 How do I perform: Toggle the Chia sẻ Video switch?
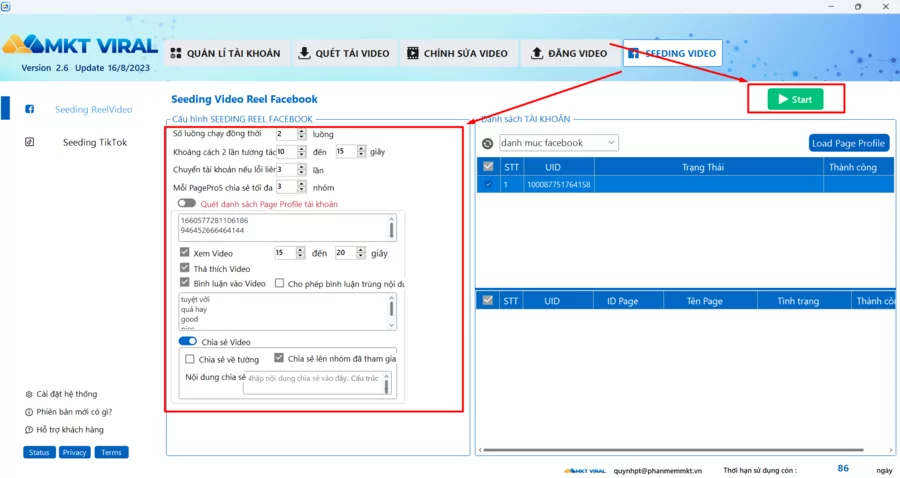point(188,341)
